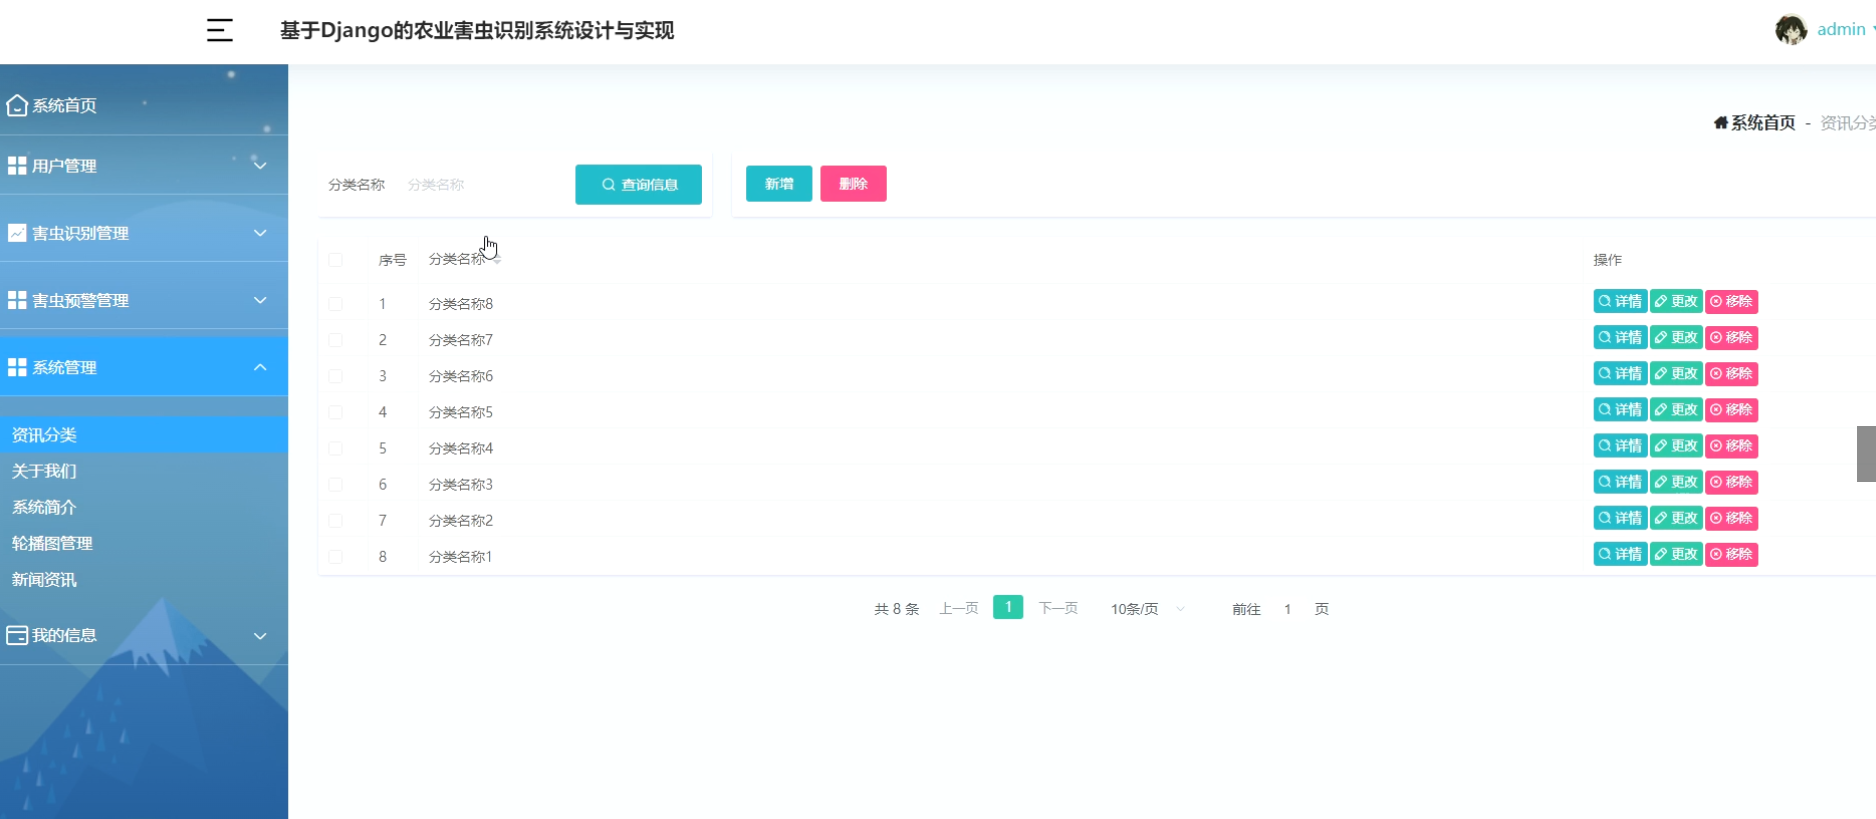
Task: Click 移除 for 分类名称2
Action: click(x=1732, y=517)
